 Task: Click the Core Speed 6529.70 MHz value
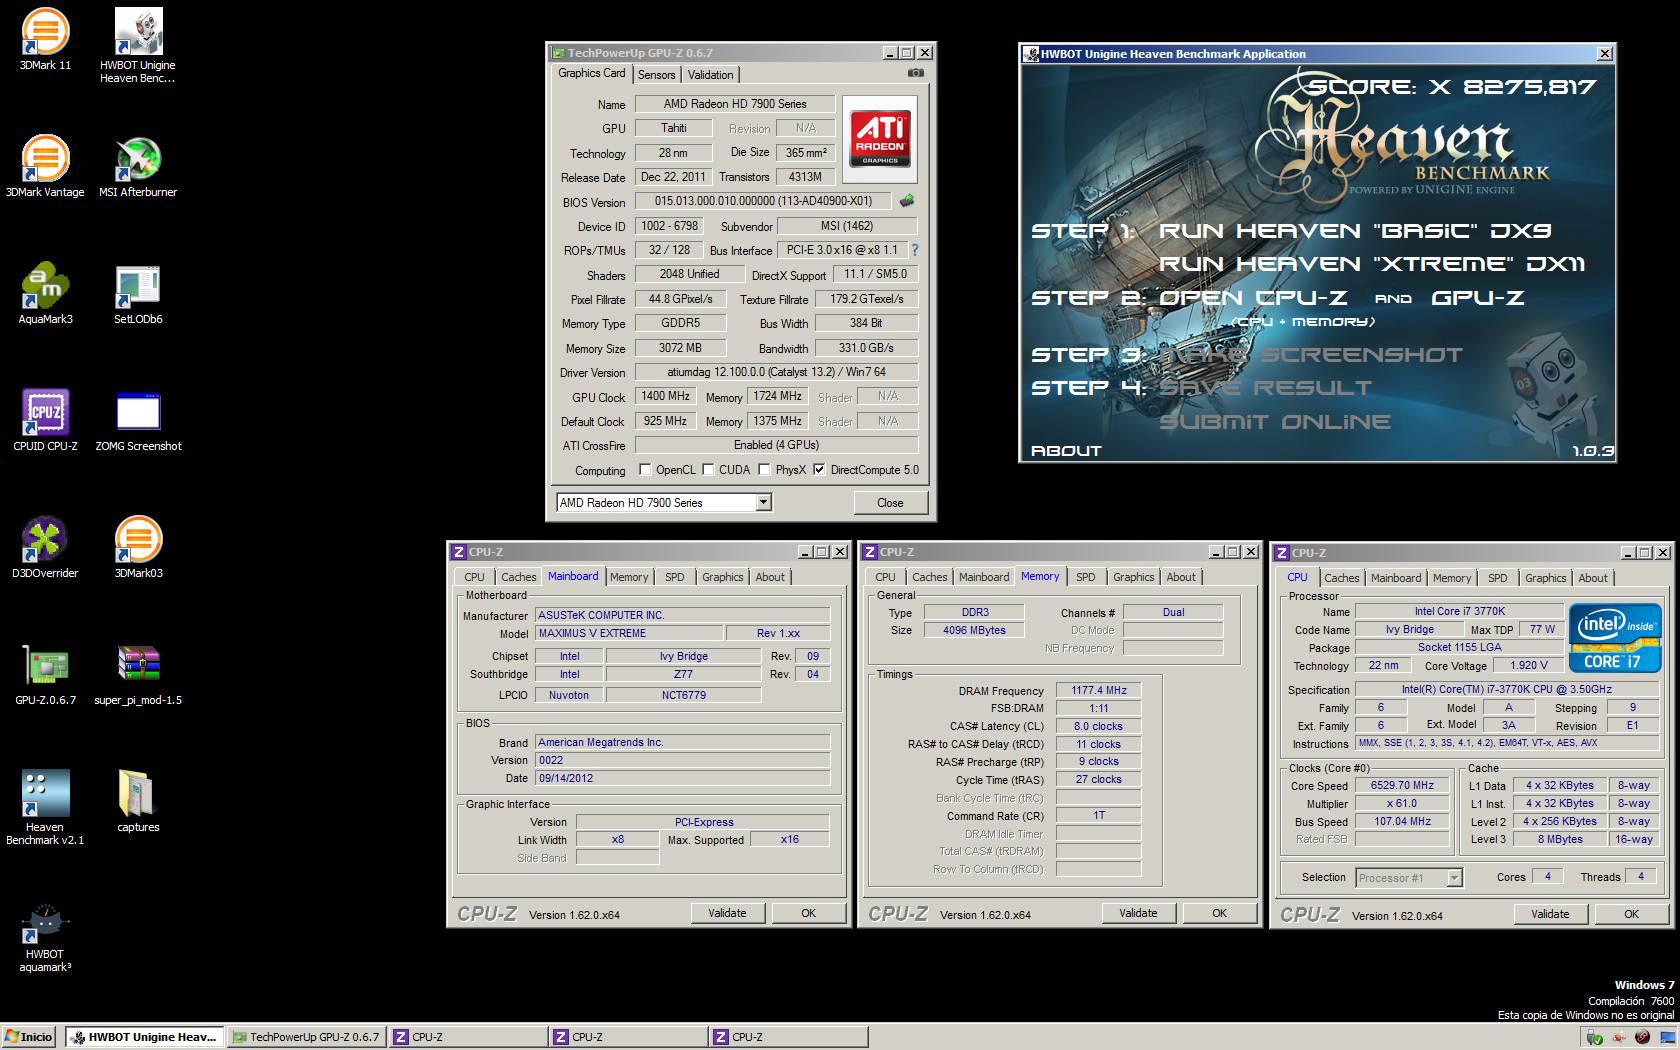coord(1401,786)
